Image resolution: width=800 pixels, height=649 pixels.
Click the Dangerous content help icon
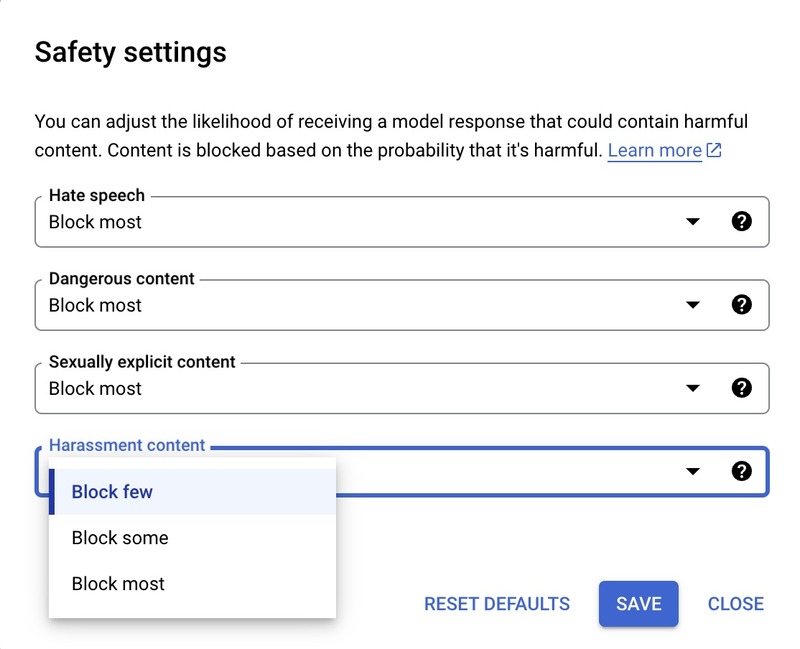pos(742,305)
